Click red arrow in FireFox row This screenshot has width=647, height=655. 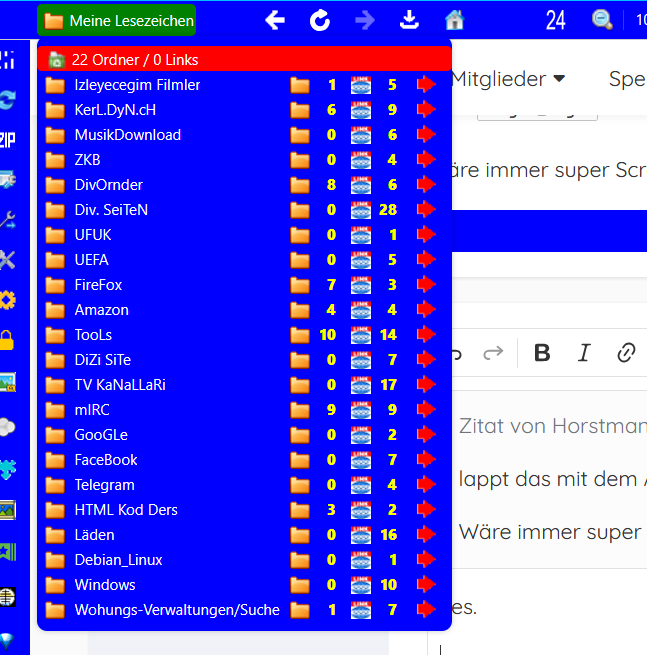(426, 285)
